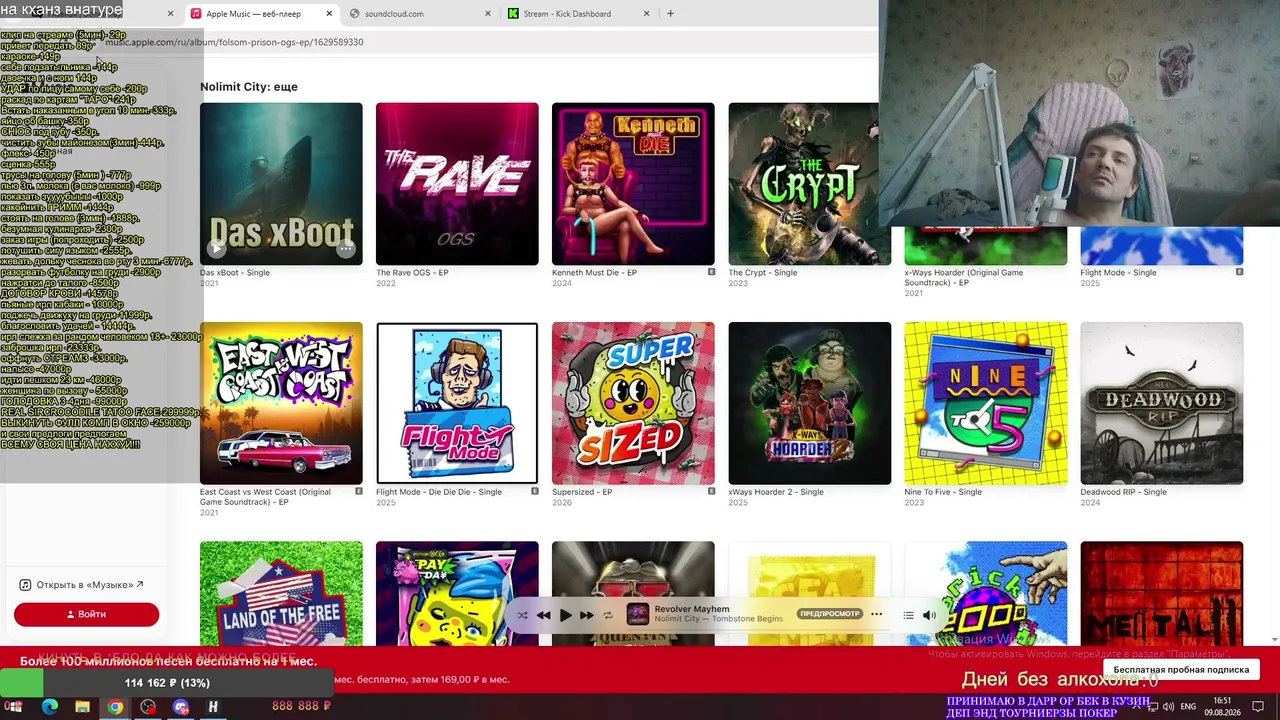Open The Crypt album cover

click(x=809, y=184)
